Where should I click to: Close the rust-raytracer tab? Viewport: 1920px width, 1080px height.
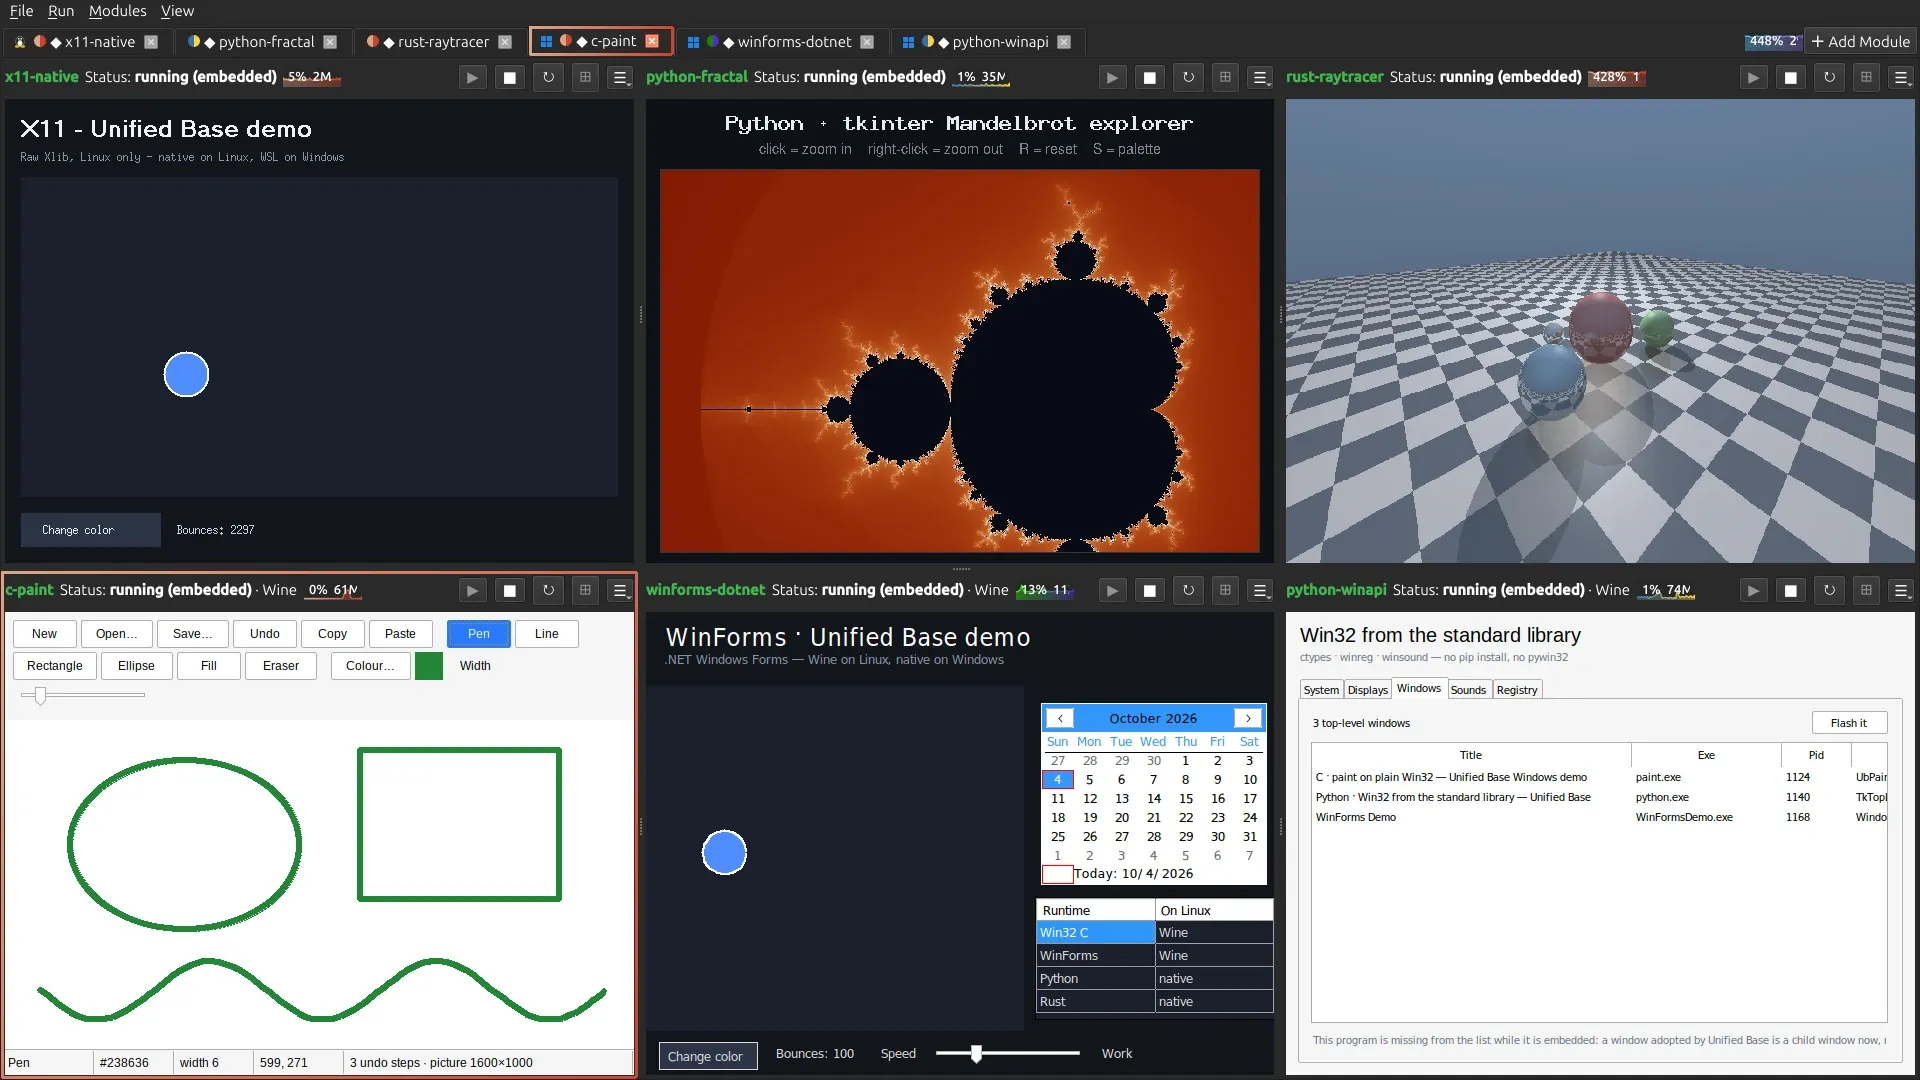pos(505,42)
